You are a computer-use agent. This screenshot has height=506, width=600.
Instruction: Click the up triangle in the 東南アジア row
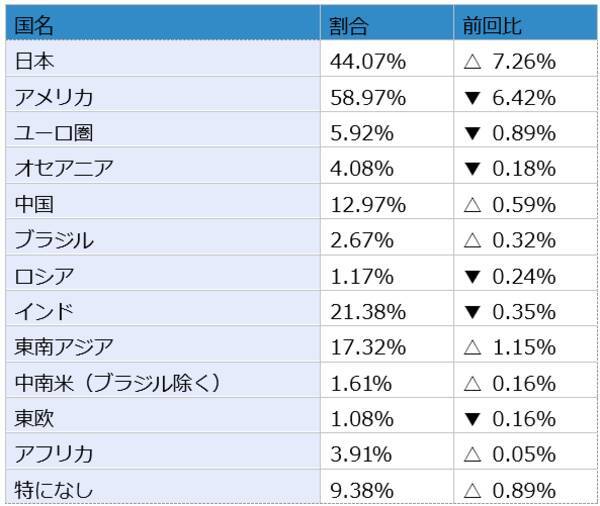point(473,347)
